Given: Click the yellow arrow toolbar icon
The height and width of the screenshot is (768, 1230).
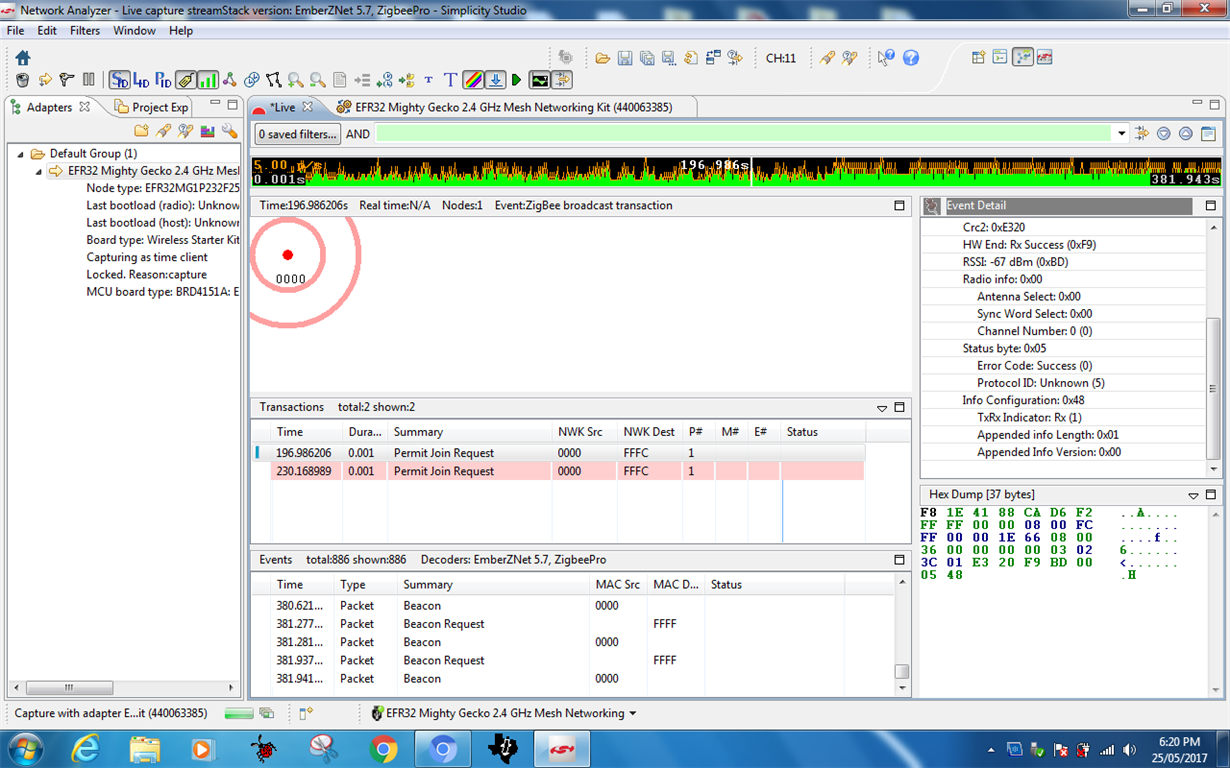Looking at the screenshot, I should [45, 80].
